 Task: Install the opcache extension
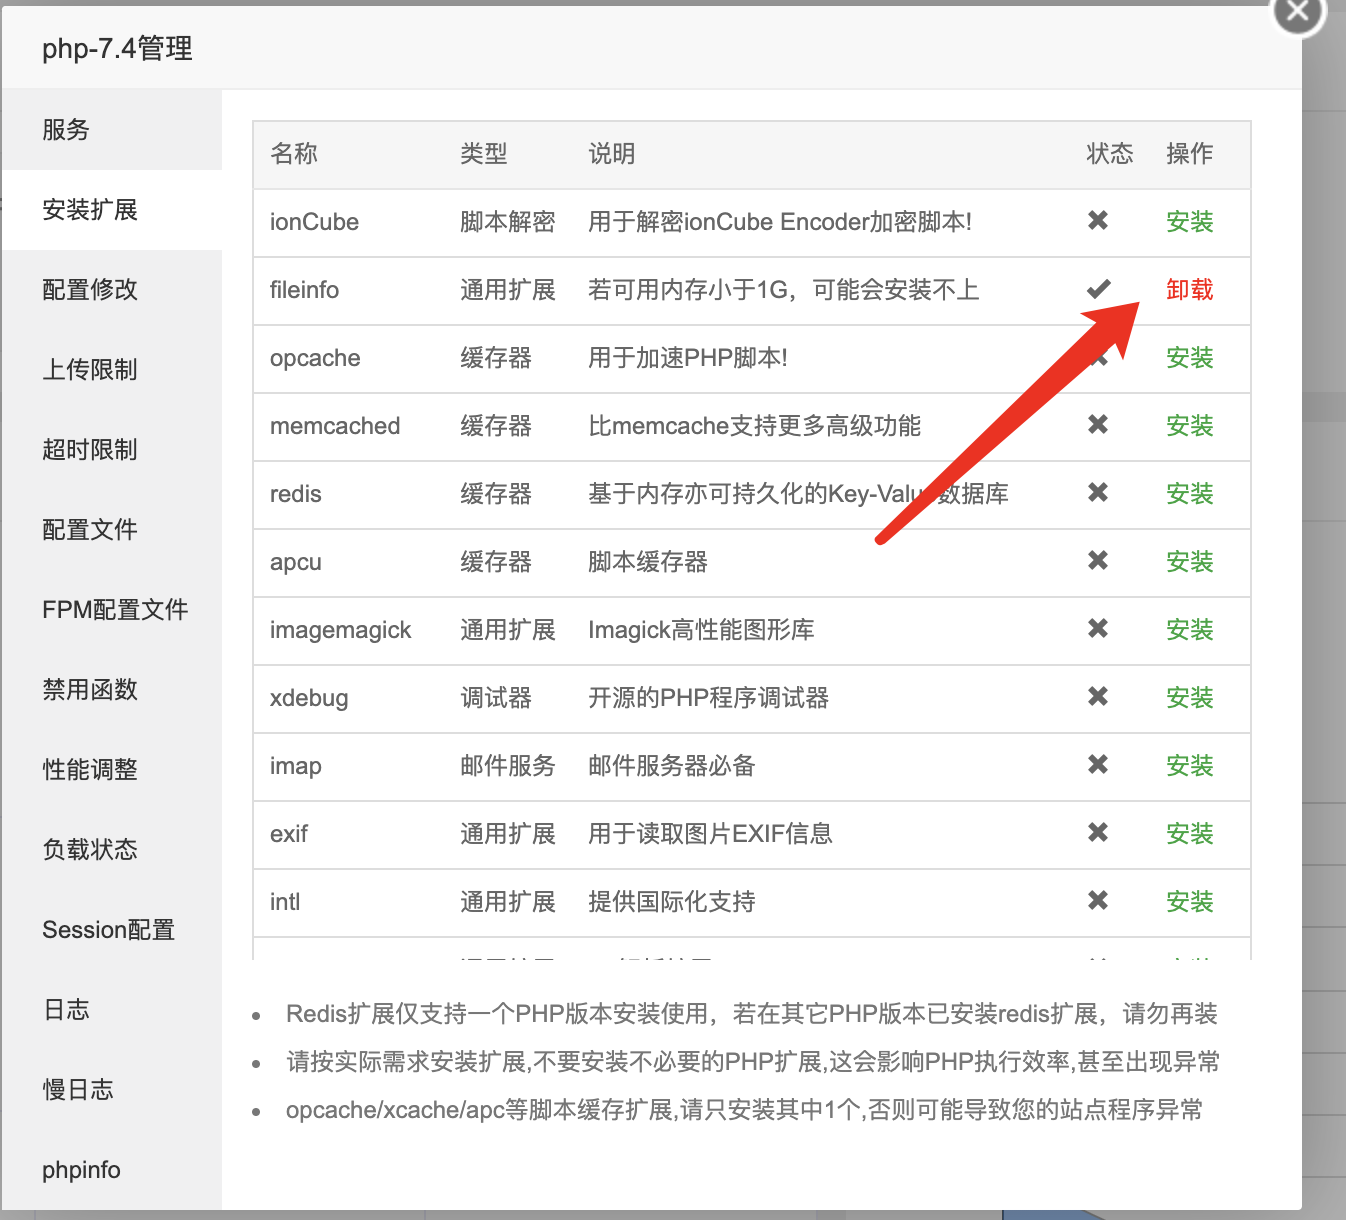click(1189, 358)
